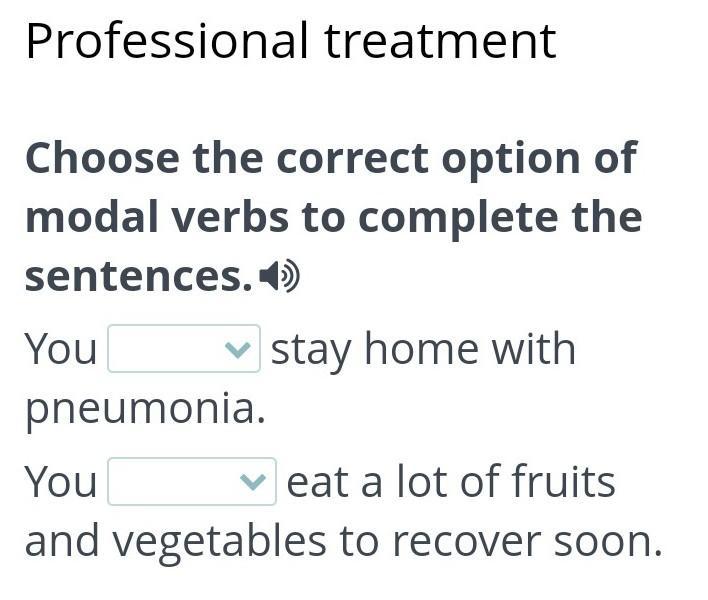The image size is (708, 600).
Task: Click the chevron arrow in the second sentence dropdown
Action: tap(253, 483)
